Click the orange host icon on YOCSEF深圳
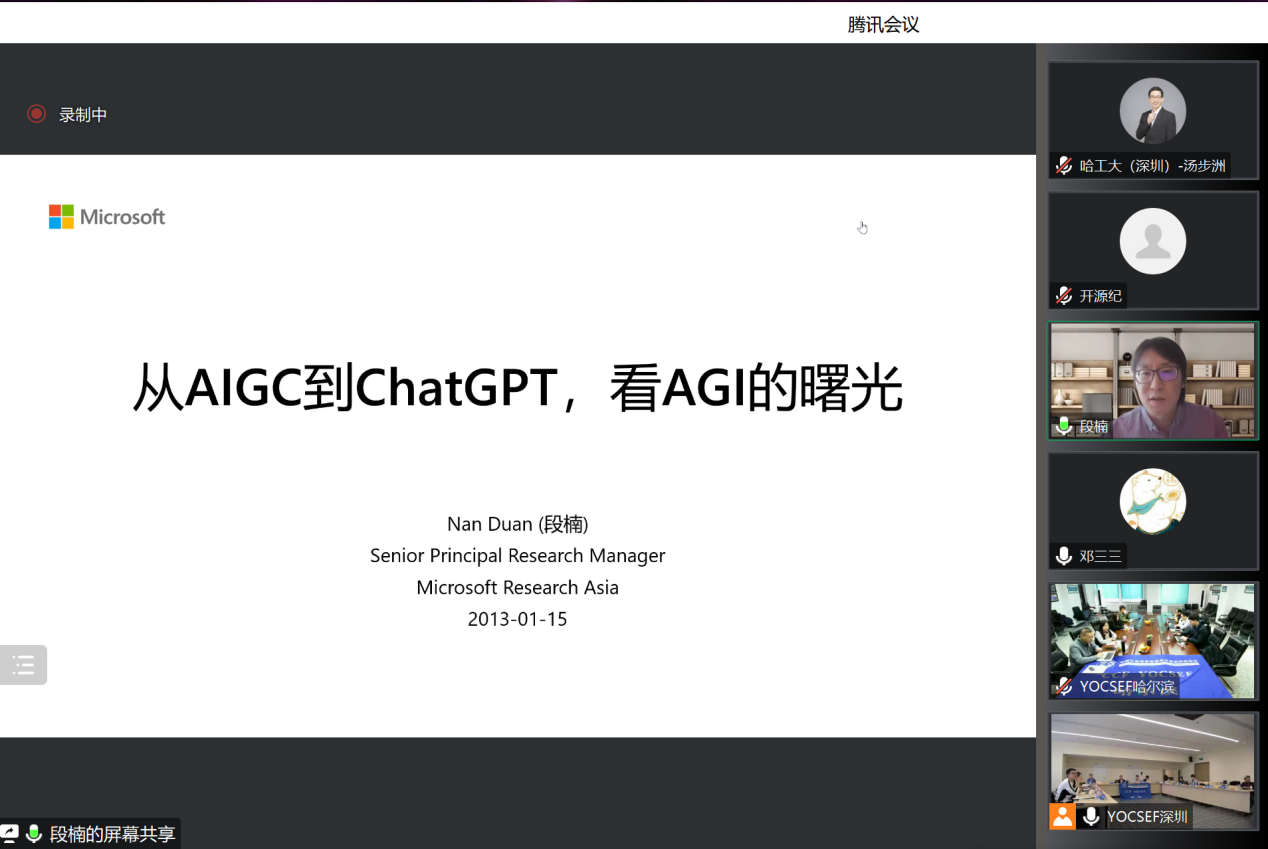This screenshot has width=1268, height=849. (x=1062, y=816)
